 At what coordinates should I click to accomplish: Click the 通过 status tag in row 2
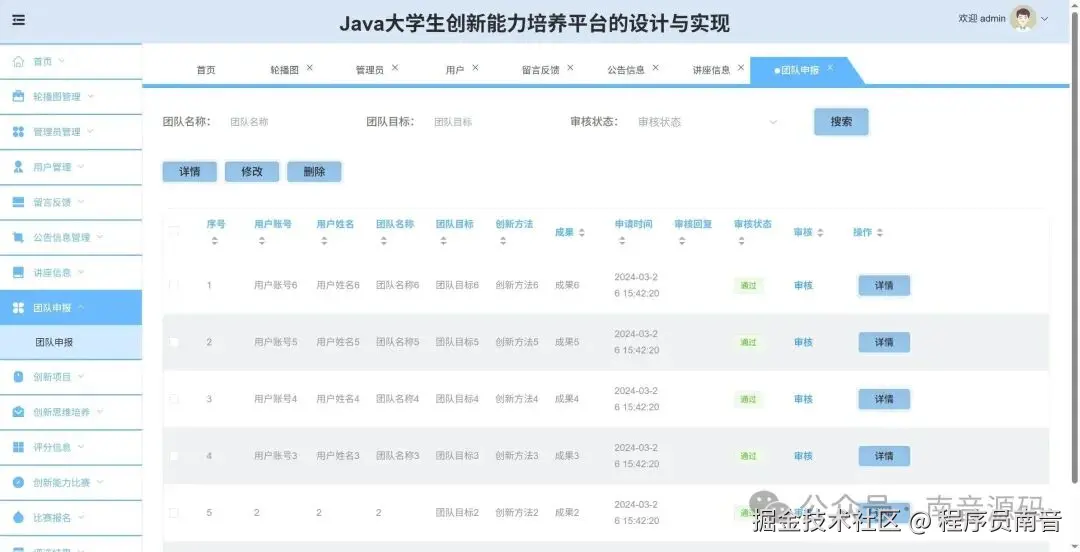(748, 343)
